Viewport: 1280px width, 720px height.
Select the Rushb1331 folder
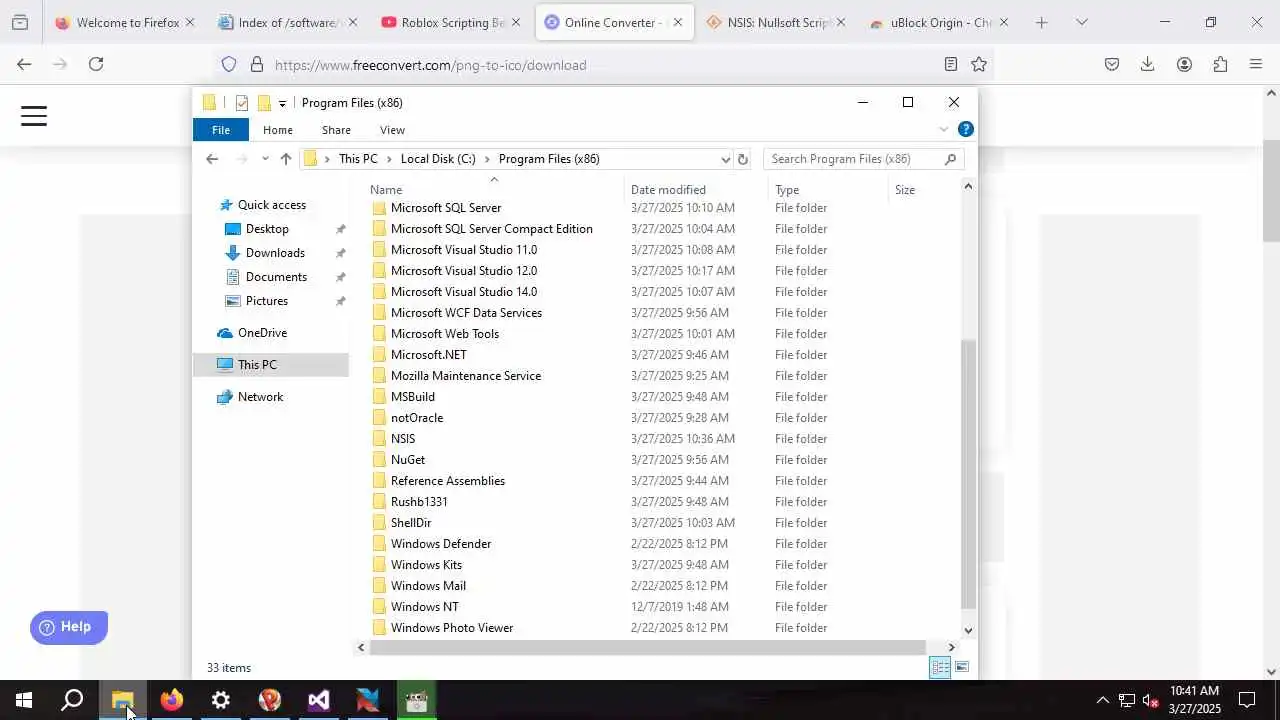[x=419, y=502]
